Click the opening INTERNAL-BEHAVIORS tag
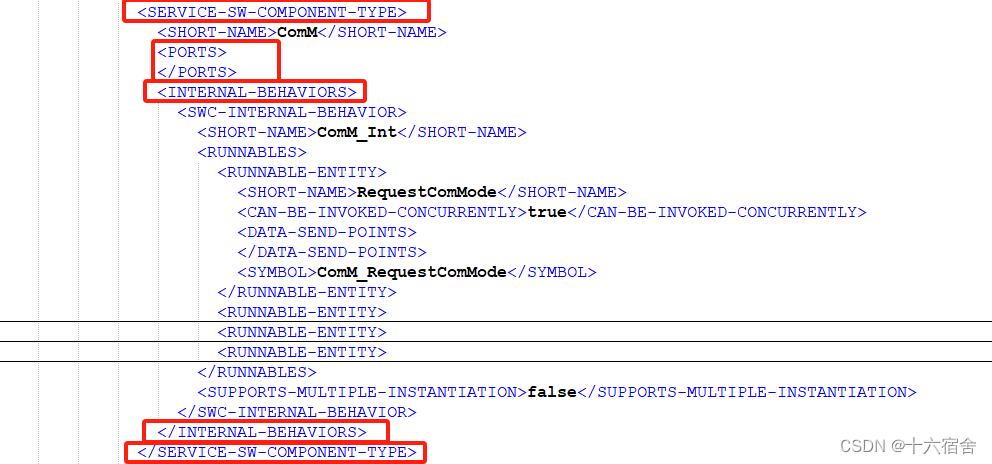 coord(257,92)
